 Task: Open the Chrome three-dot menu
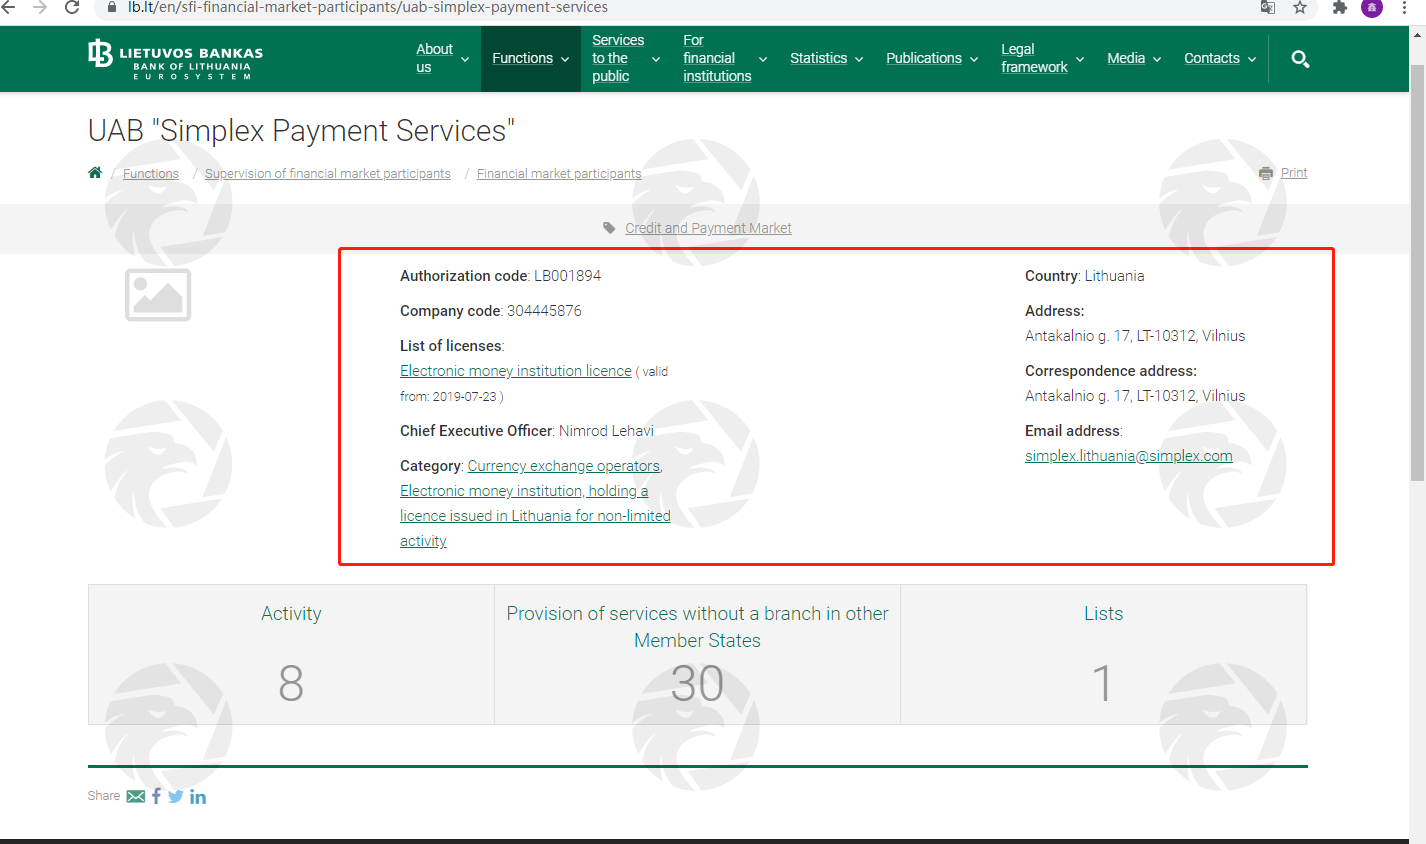point(1405,7)
